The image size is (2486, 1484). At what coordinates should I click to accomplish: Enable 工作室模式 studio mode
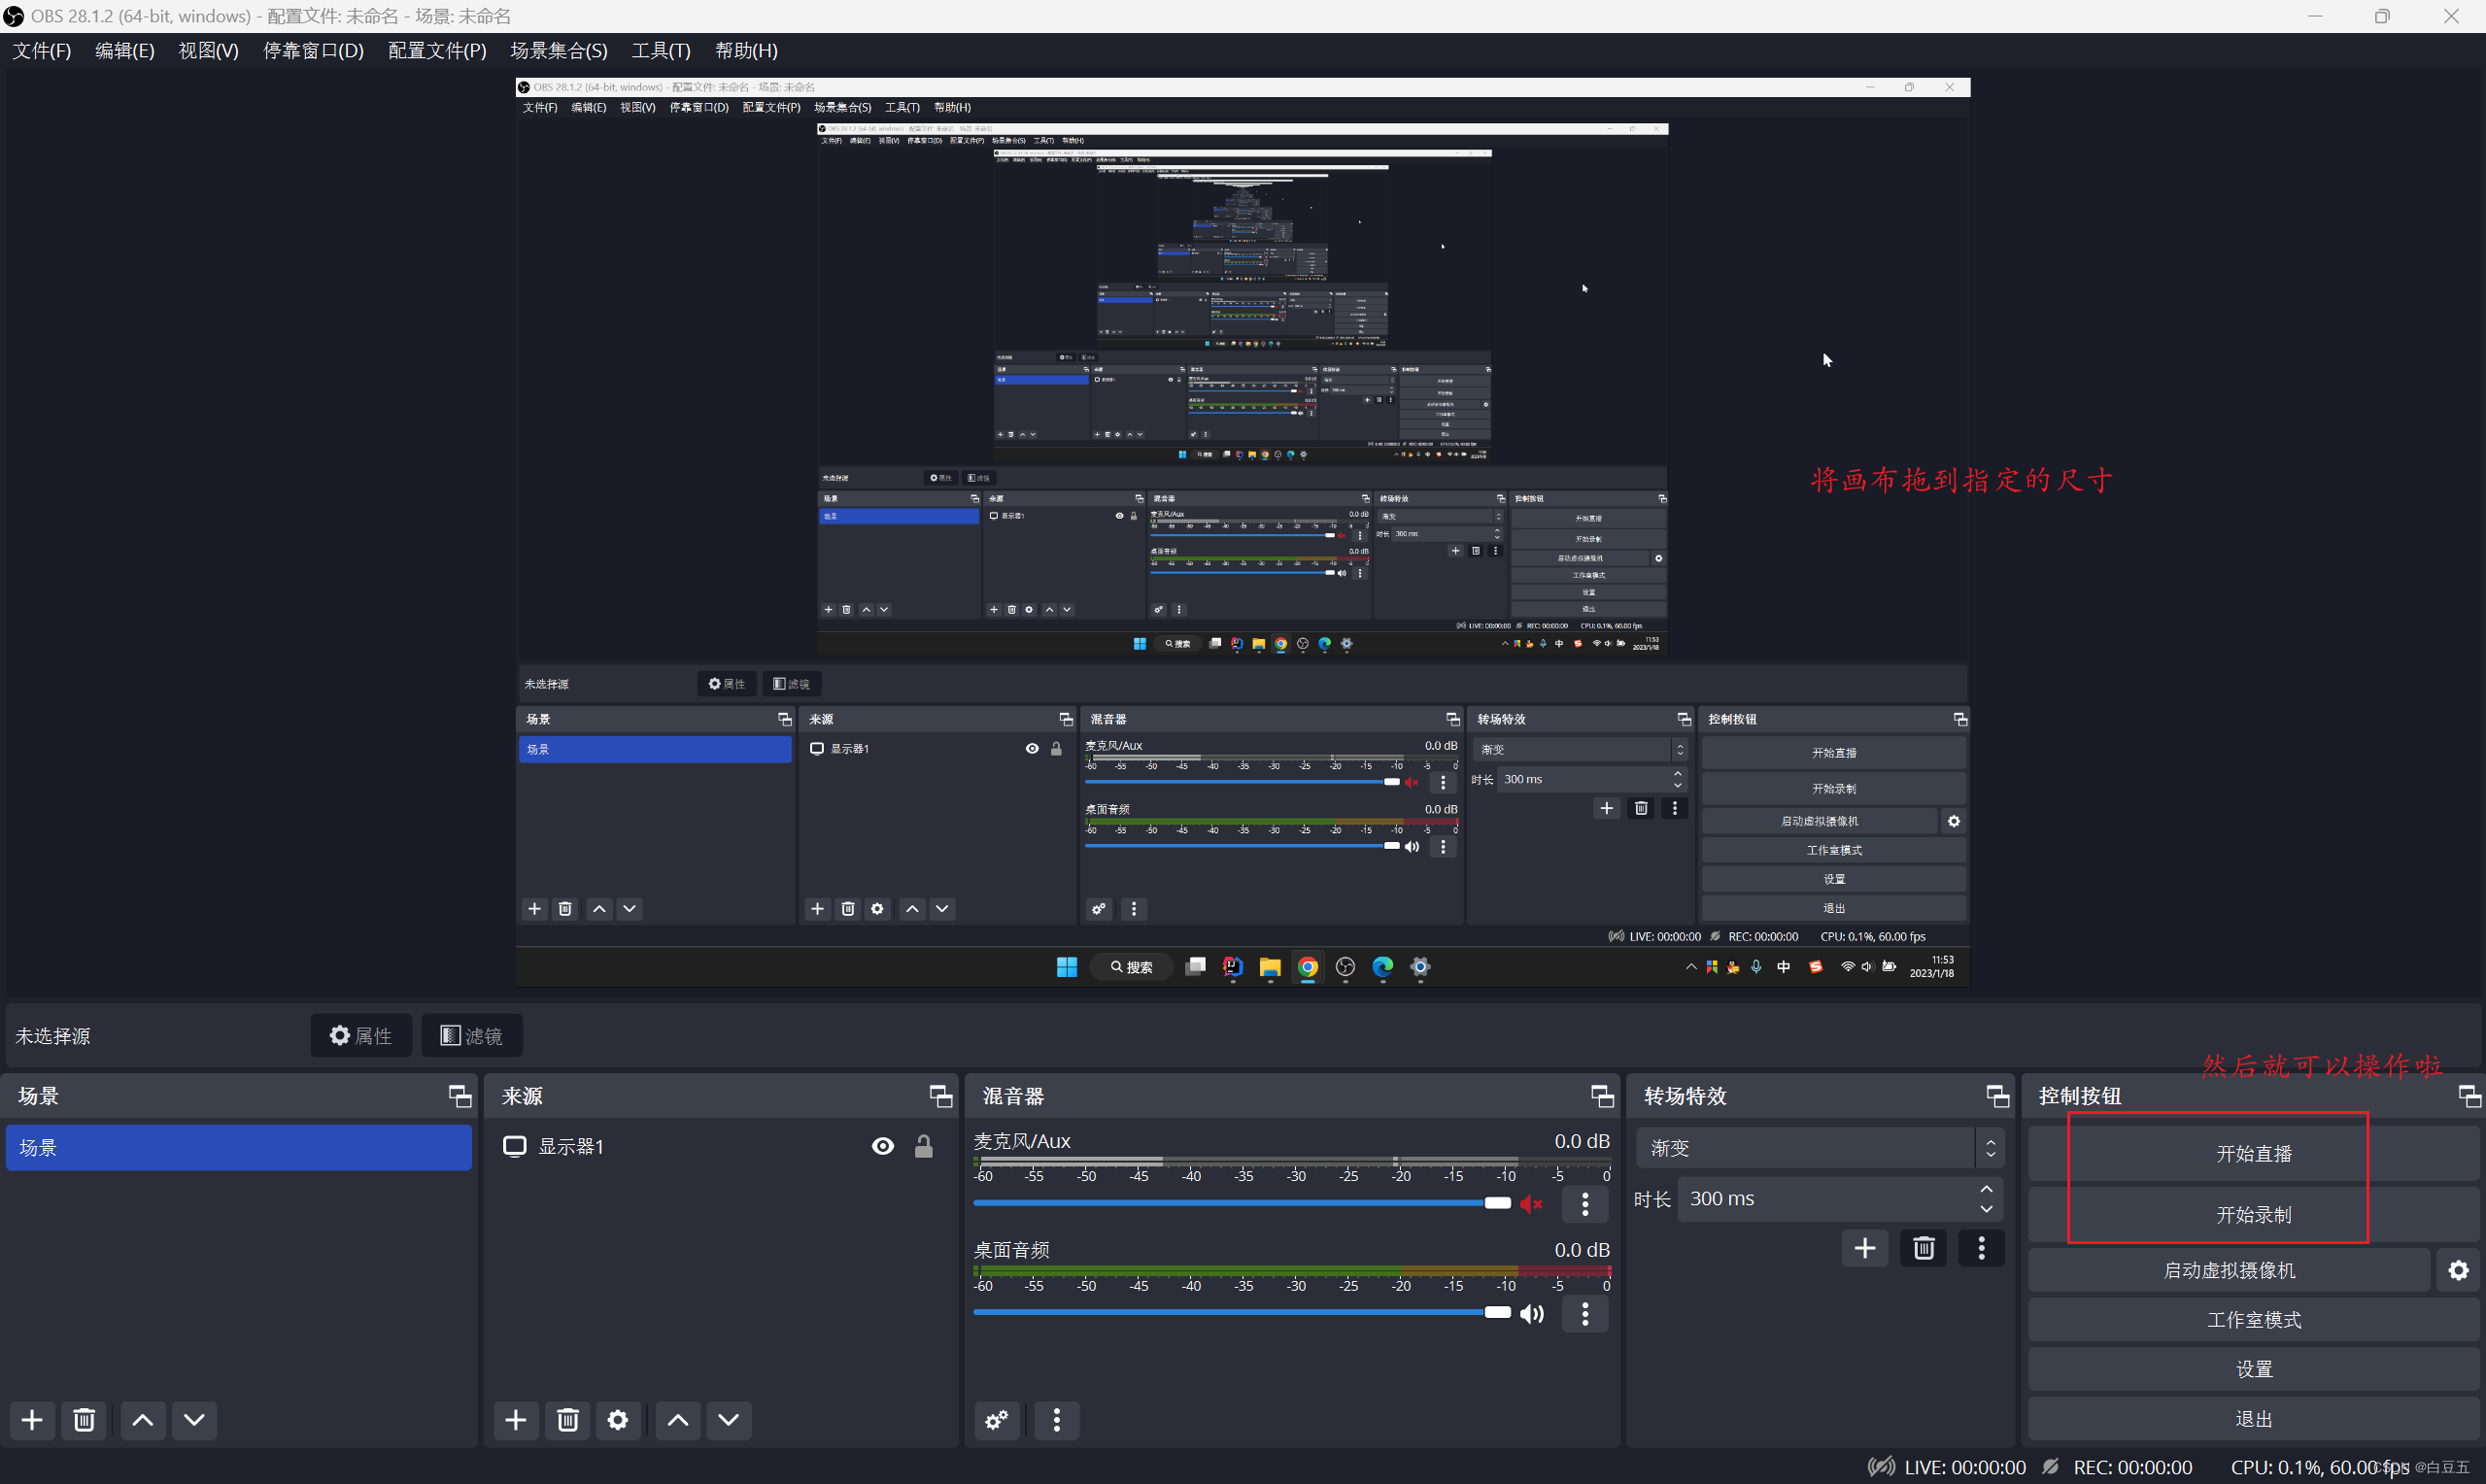[2254, 1320]
